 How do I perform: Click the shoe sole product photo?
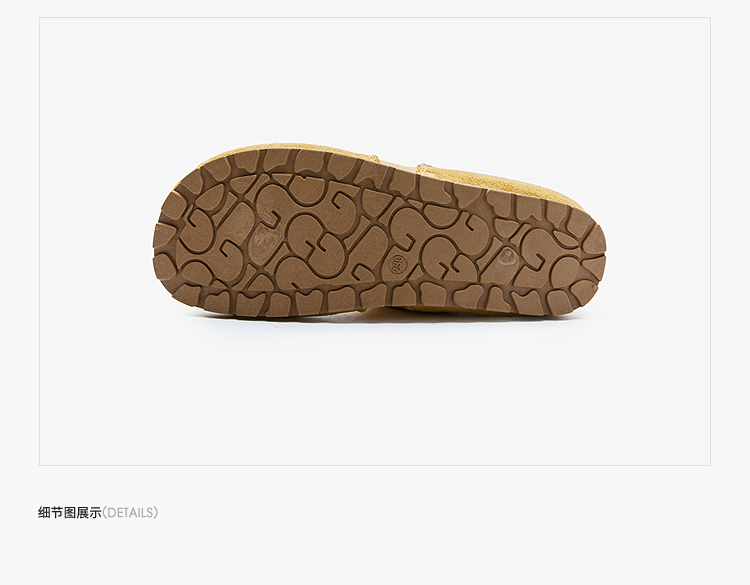(x=379, y=232)
